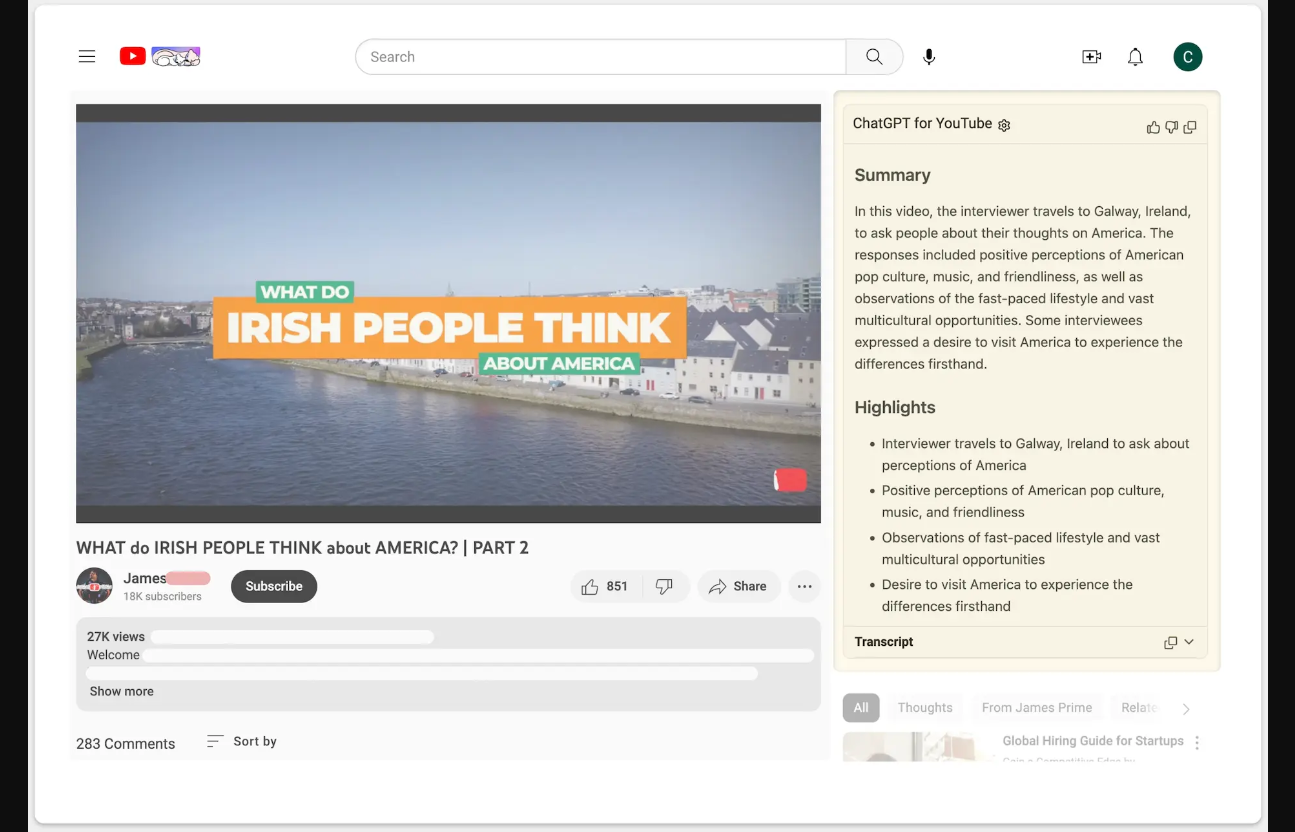Viewport: 1295px width, 832px height.
Task: Thumbs-up the ChatGPT summary
Action: coord(1153,127)
